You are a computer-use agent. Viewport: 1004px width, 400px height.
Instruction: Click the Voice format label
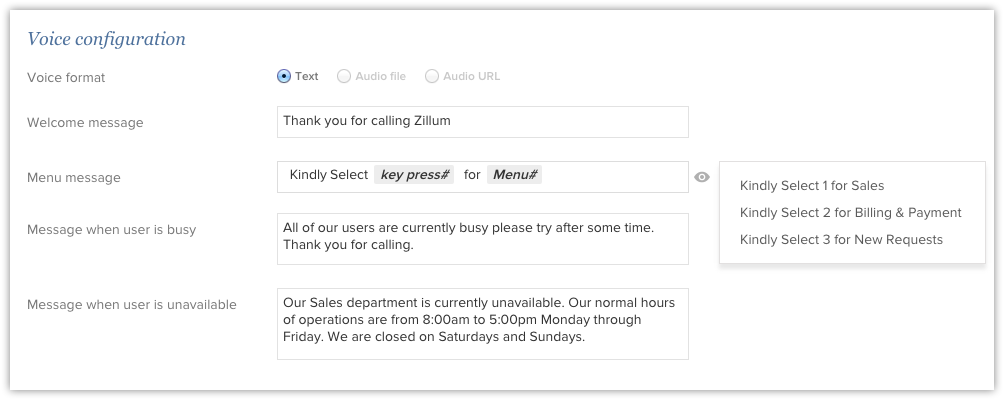click(66, 77)
